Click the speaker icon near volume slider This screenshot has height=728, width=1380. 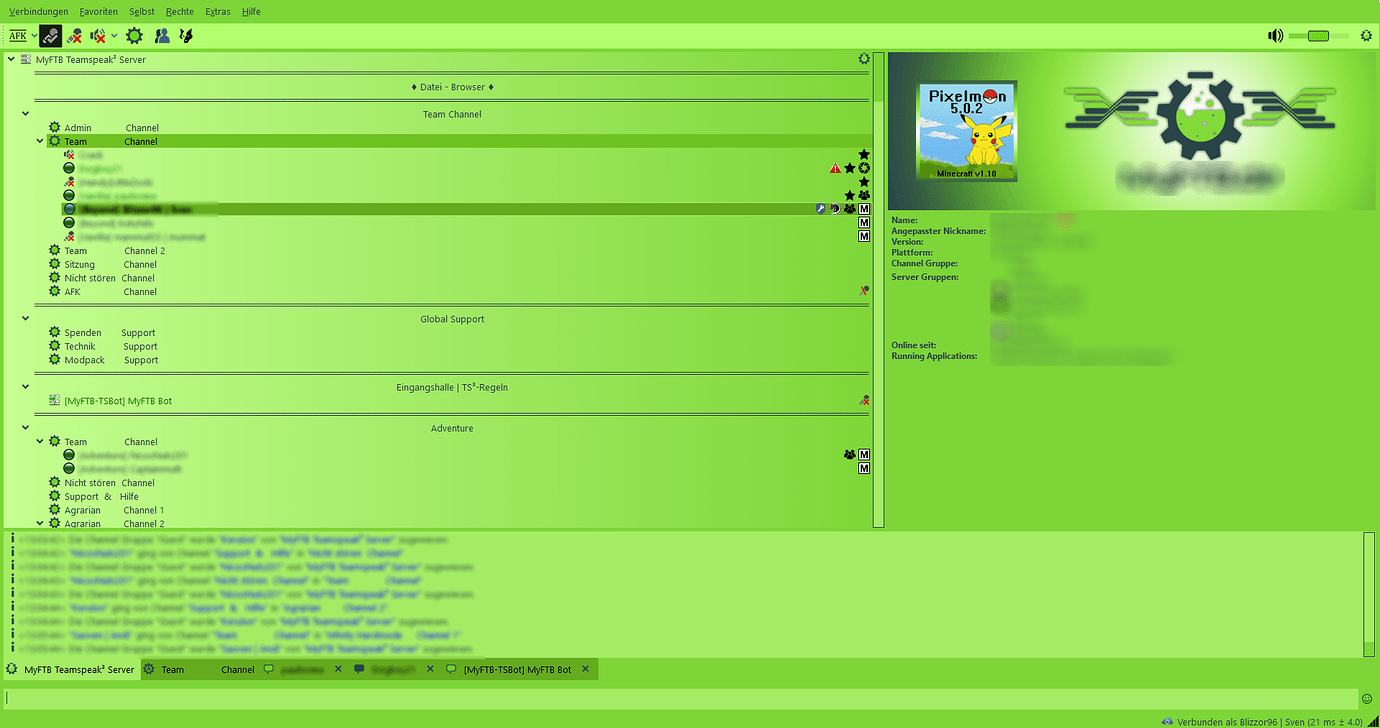click(1276, 35)
